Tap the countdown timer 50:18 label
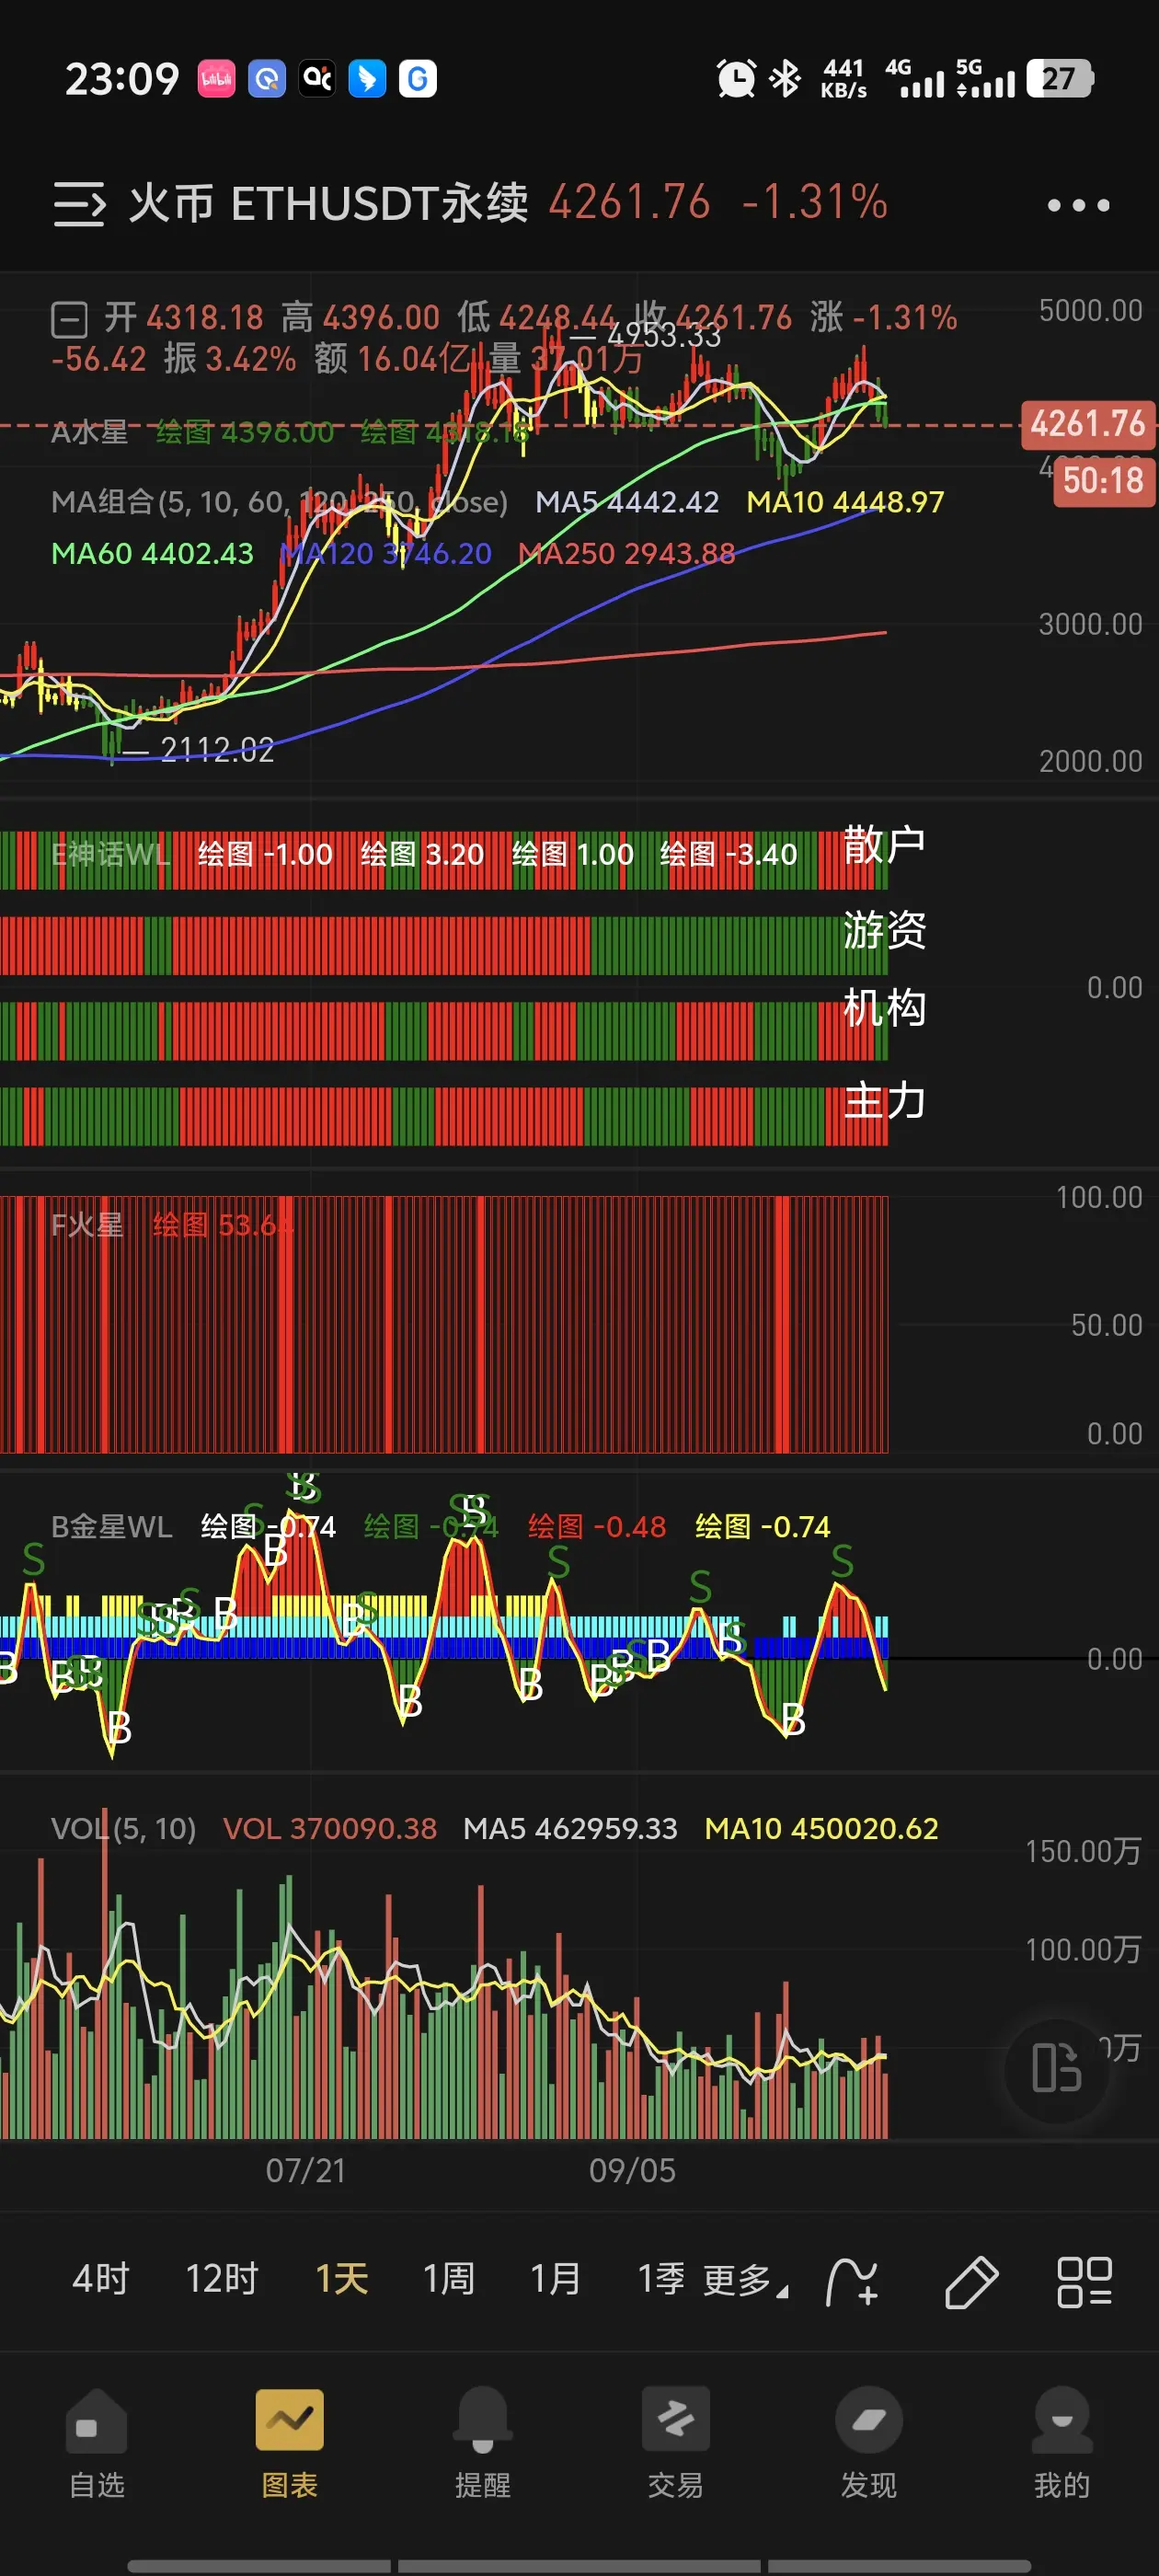Viewport: 1159px width, 2576px height. click(1103, 481)
